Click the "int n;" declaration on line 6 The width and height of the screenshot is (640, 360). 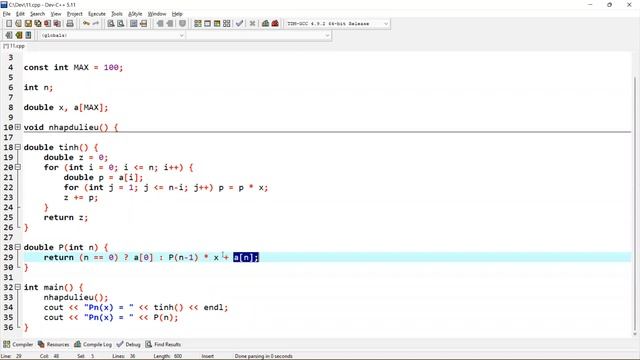38,87
